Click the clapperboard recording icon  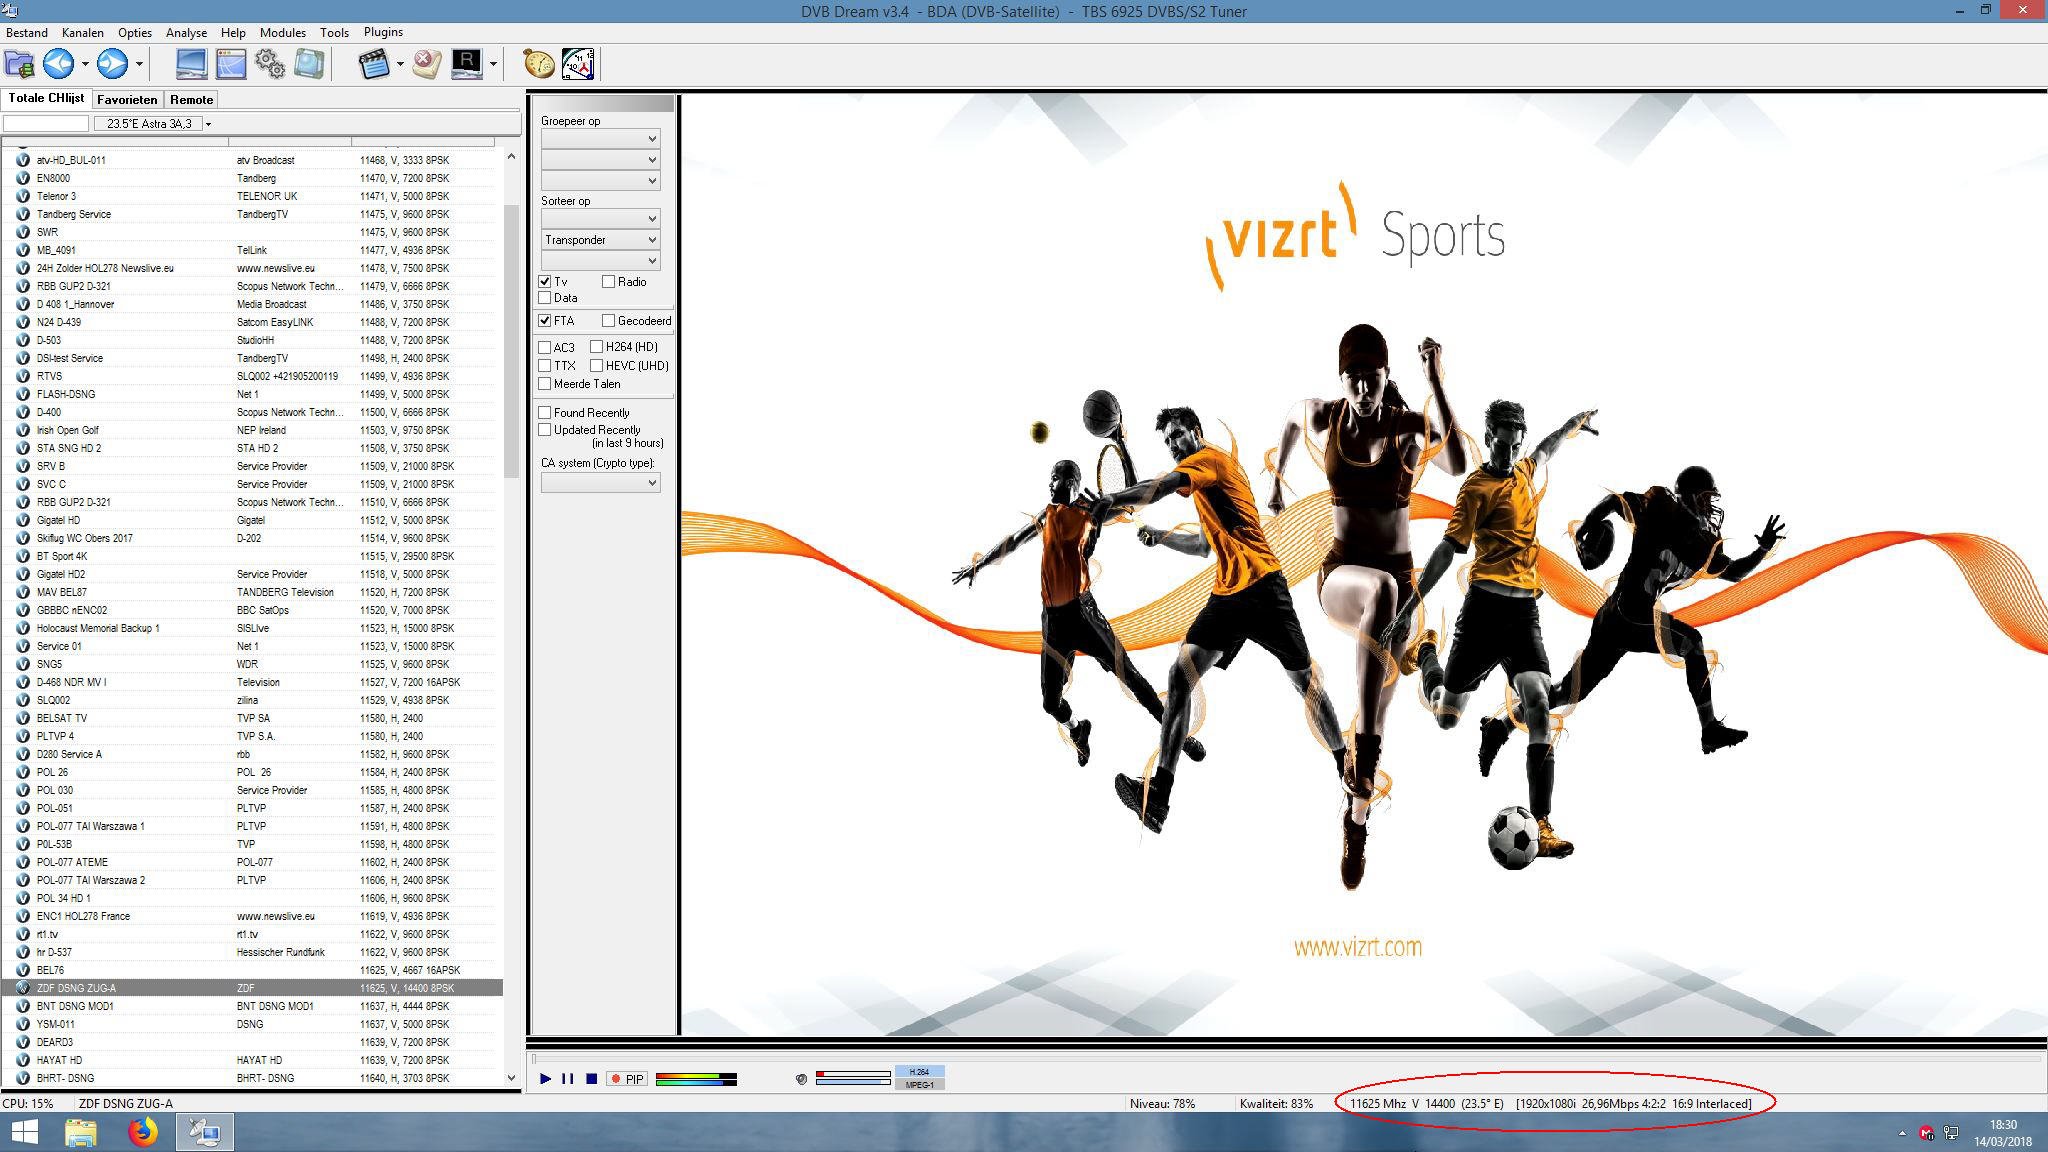coord(374,64)
